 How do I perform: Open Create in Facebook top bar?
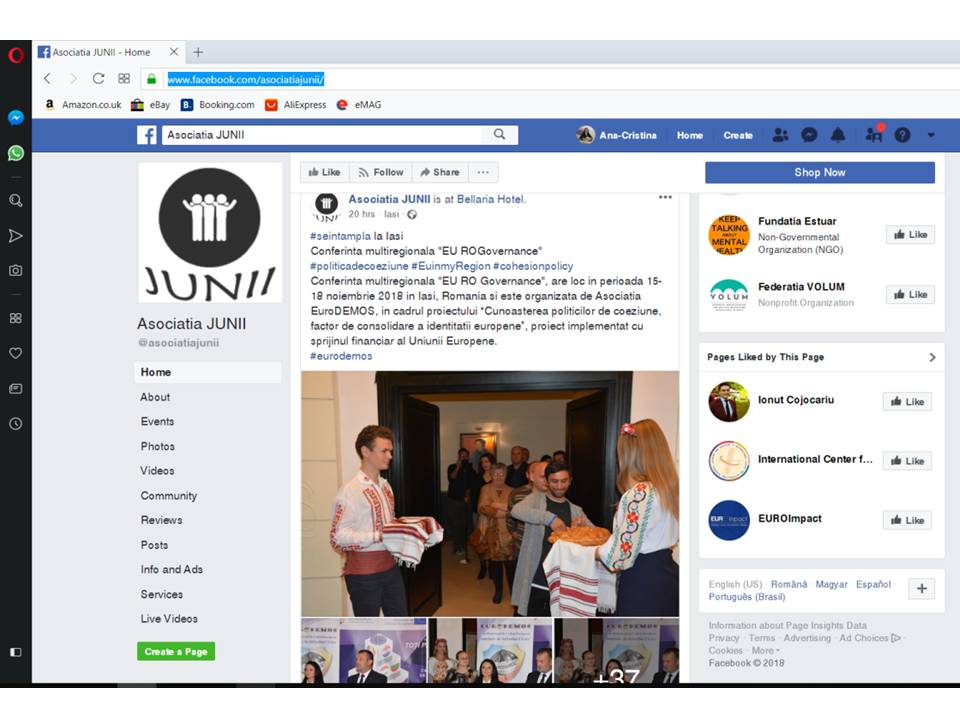point(738,135)
